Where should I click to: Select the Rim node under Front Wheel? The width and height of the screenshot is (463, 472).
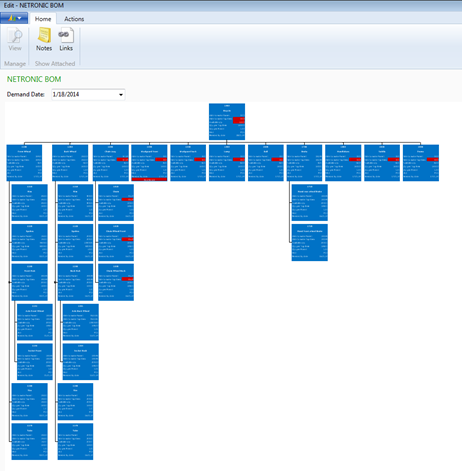[x=30, y=203]
